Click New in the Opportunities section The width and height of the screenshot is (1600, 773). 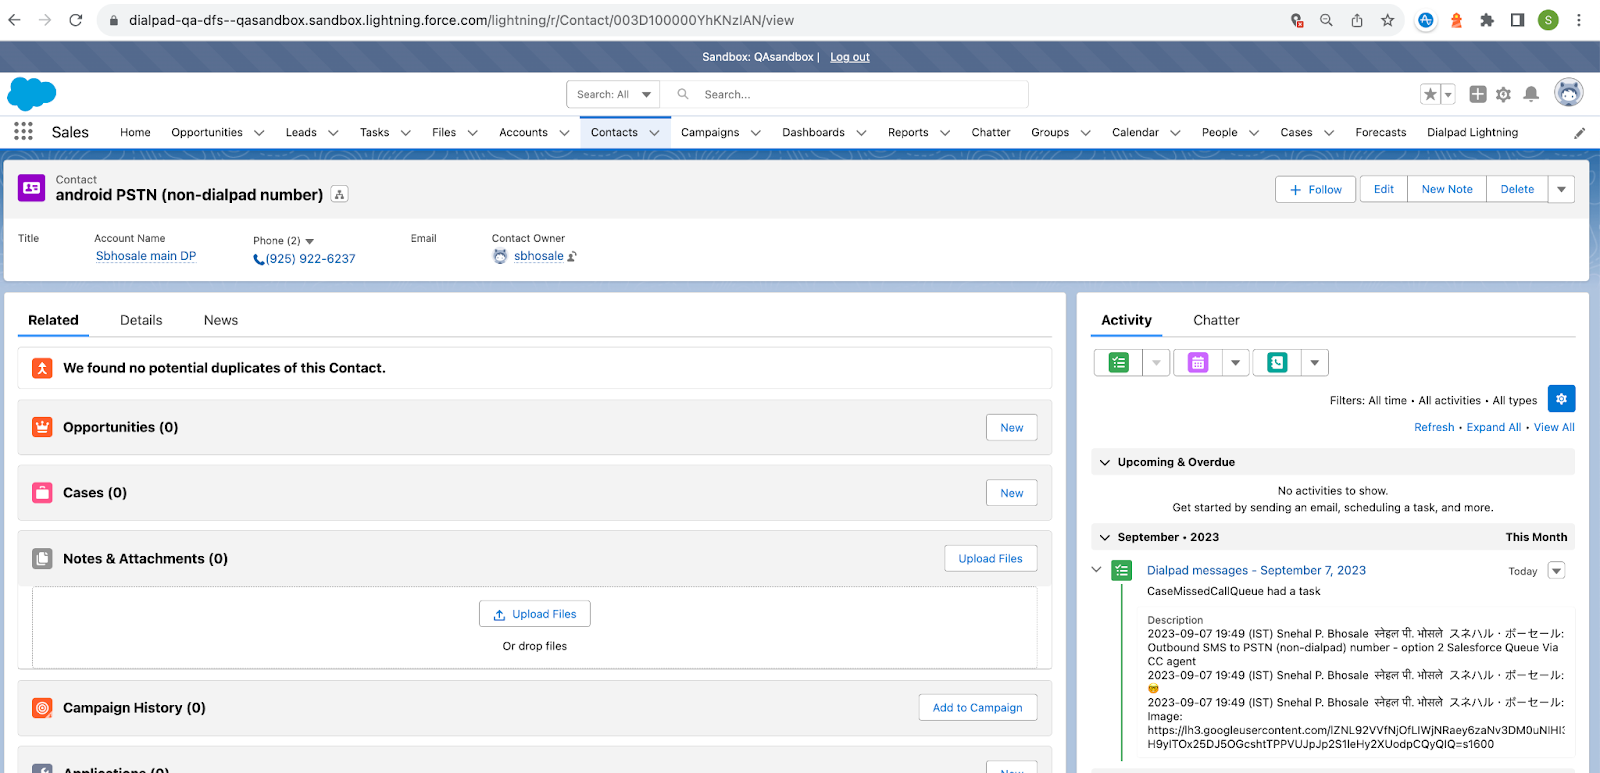(x=1012, y=428)
